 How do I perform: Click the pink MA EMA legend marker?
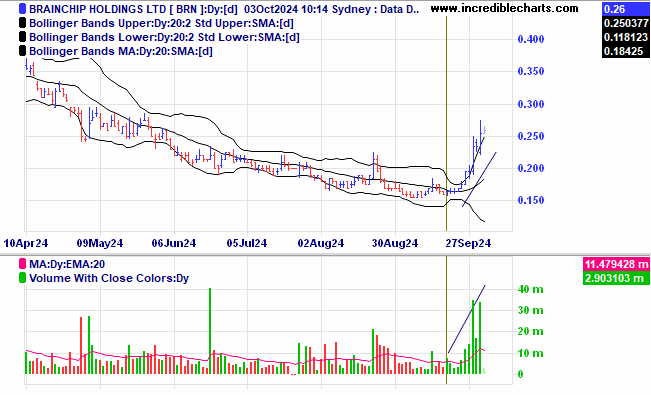(x=22, y=264)
